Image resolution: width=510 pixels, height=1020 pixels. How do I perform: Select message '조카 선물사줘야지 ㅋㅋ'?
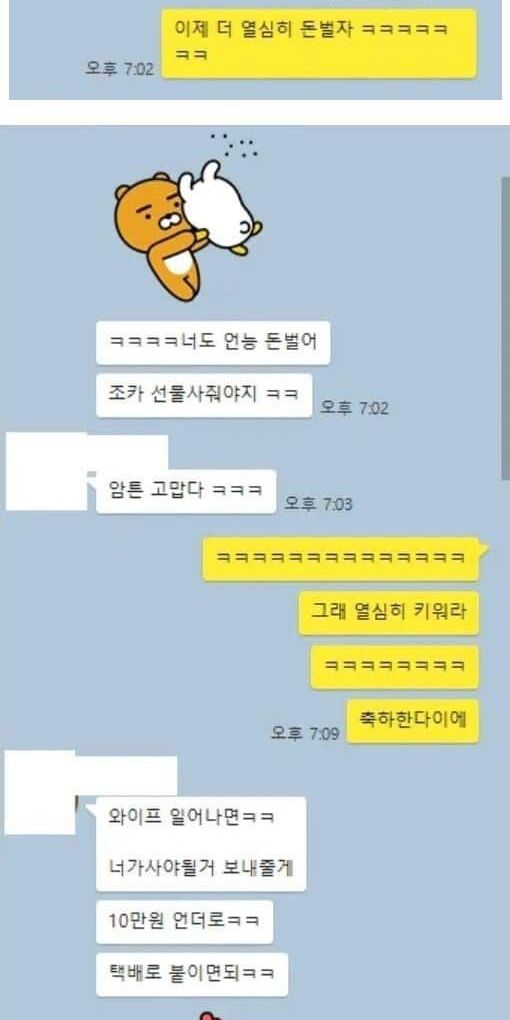coord(204,396)
